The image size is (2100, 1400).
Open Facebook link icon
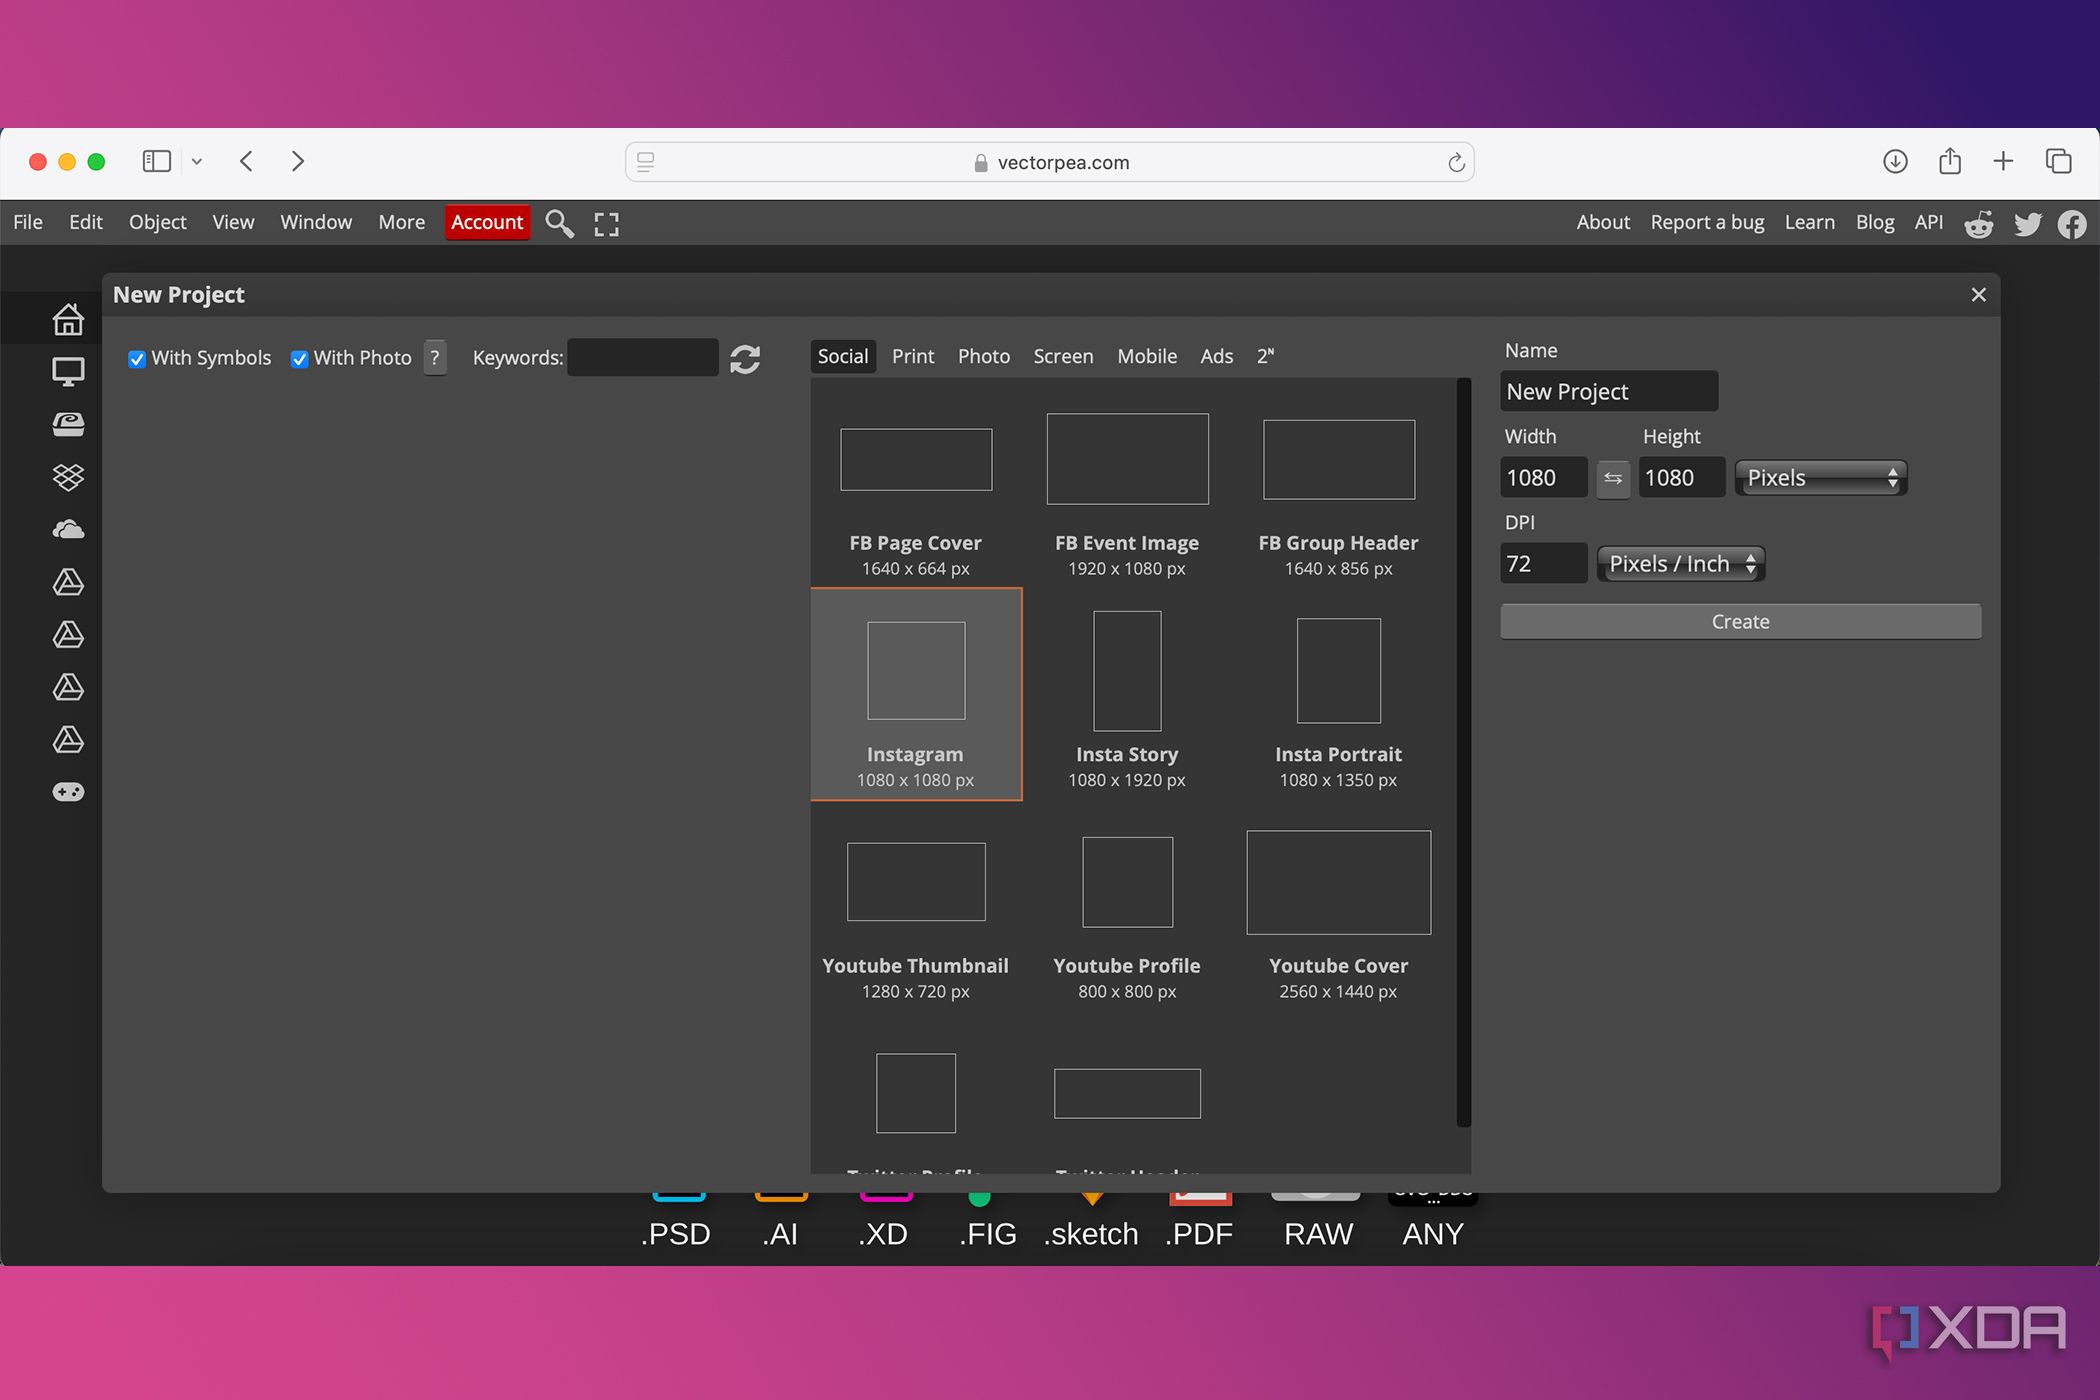point(2072,224)
